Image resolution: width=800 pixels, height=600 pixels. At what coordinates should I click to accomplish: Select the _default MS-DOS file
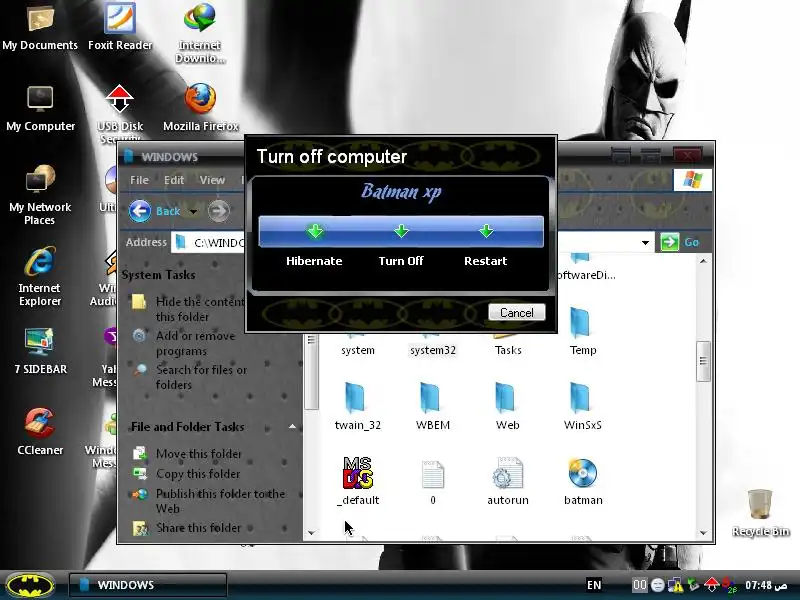point(358,481)
